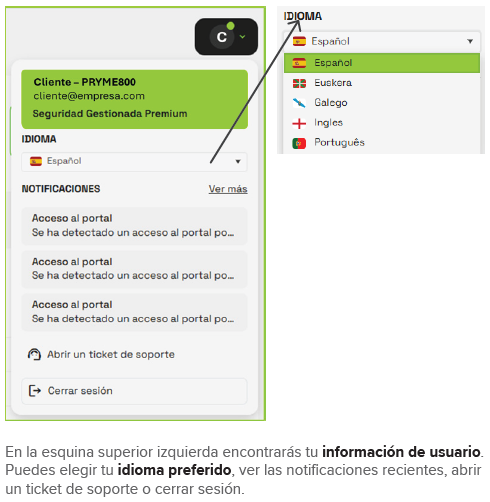
Task: Click the green Cliente – PRYME800 account card
Action: click(x=134, y=99)
